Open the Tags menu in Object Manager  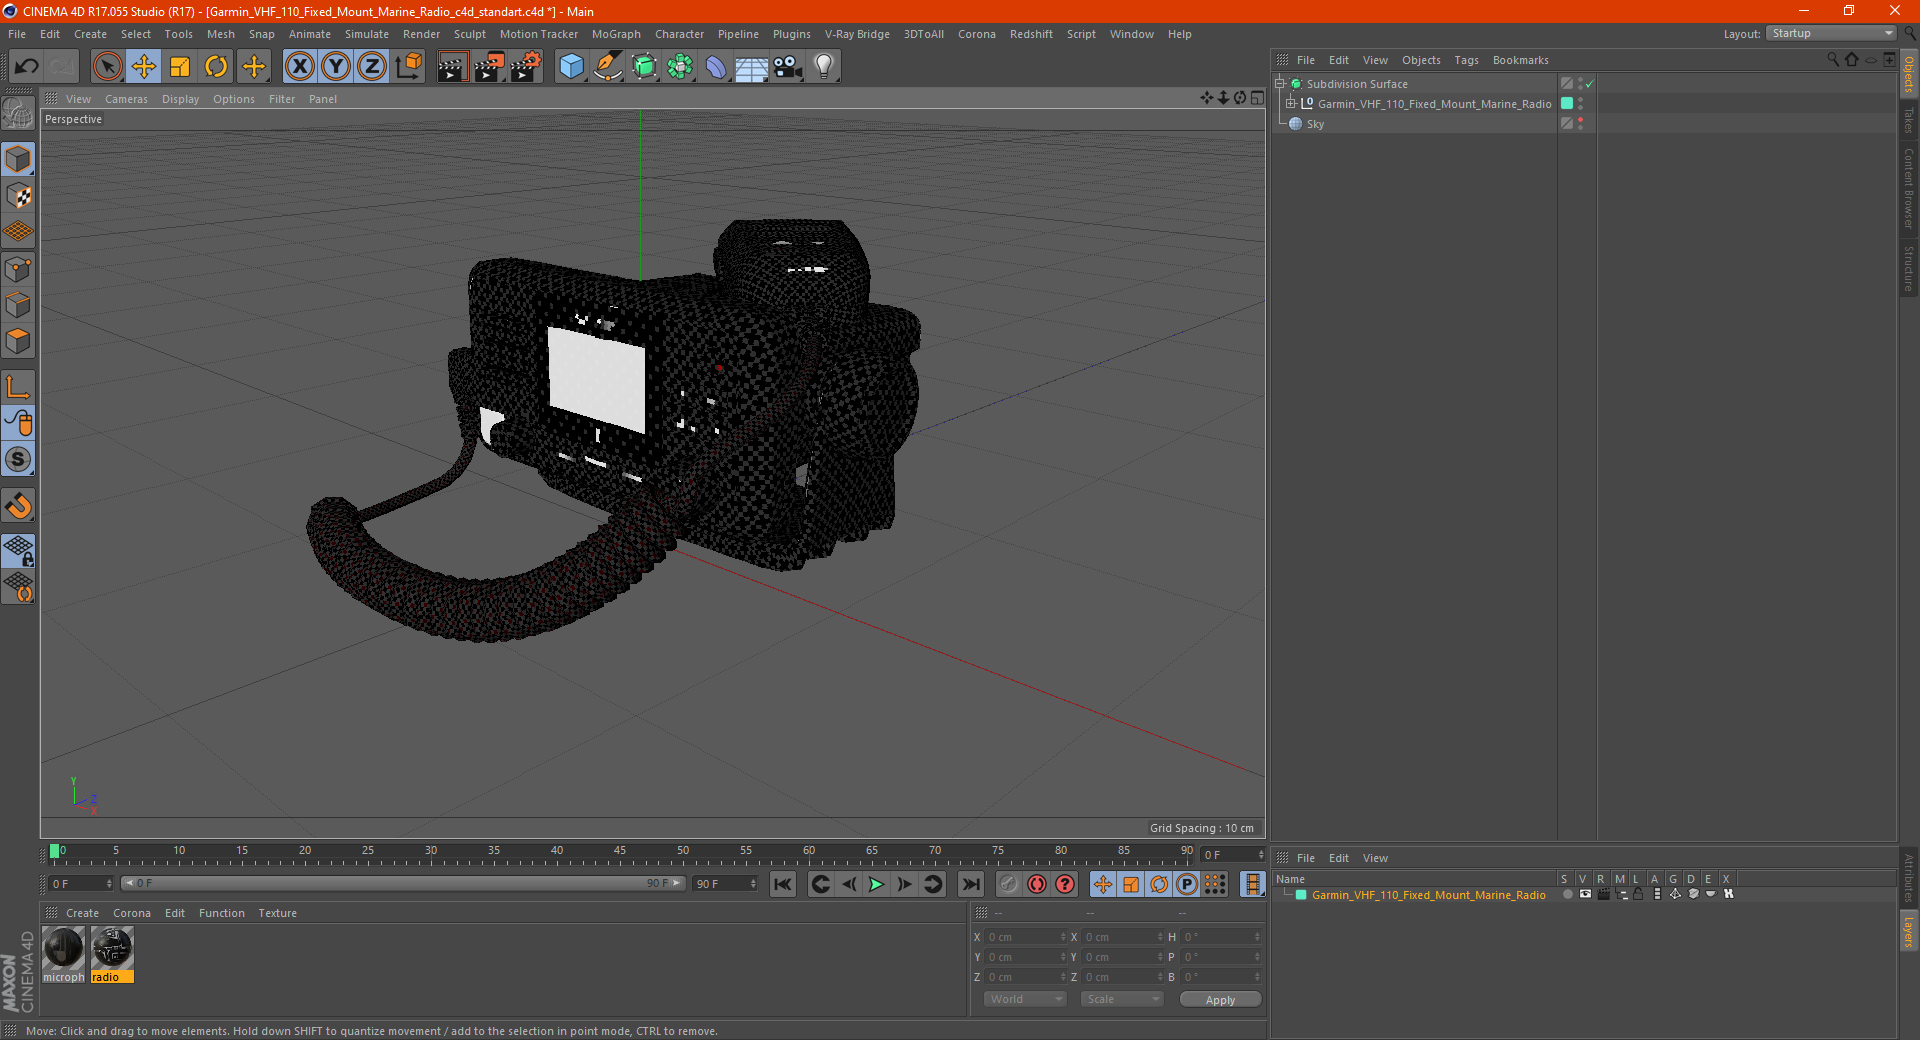pos(1466,60)
